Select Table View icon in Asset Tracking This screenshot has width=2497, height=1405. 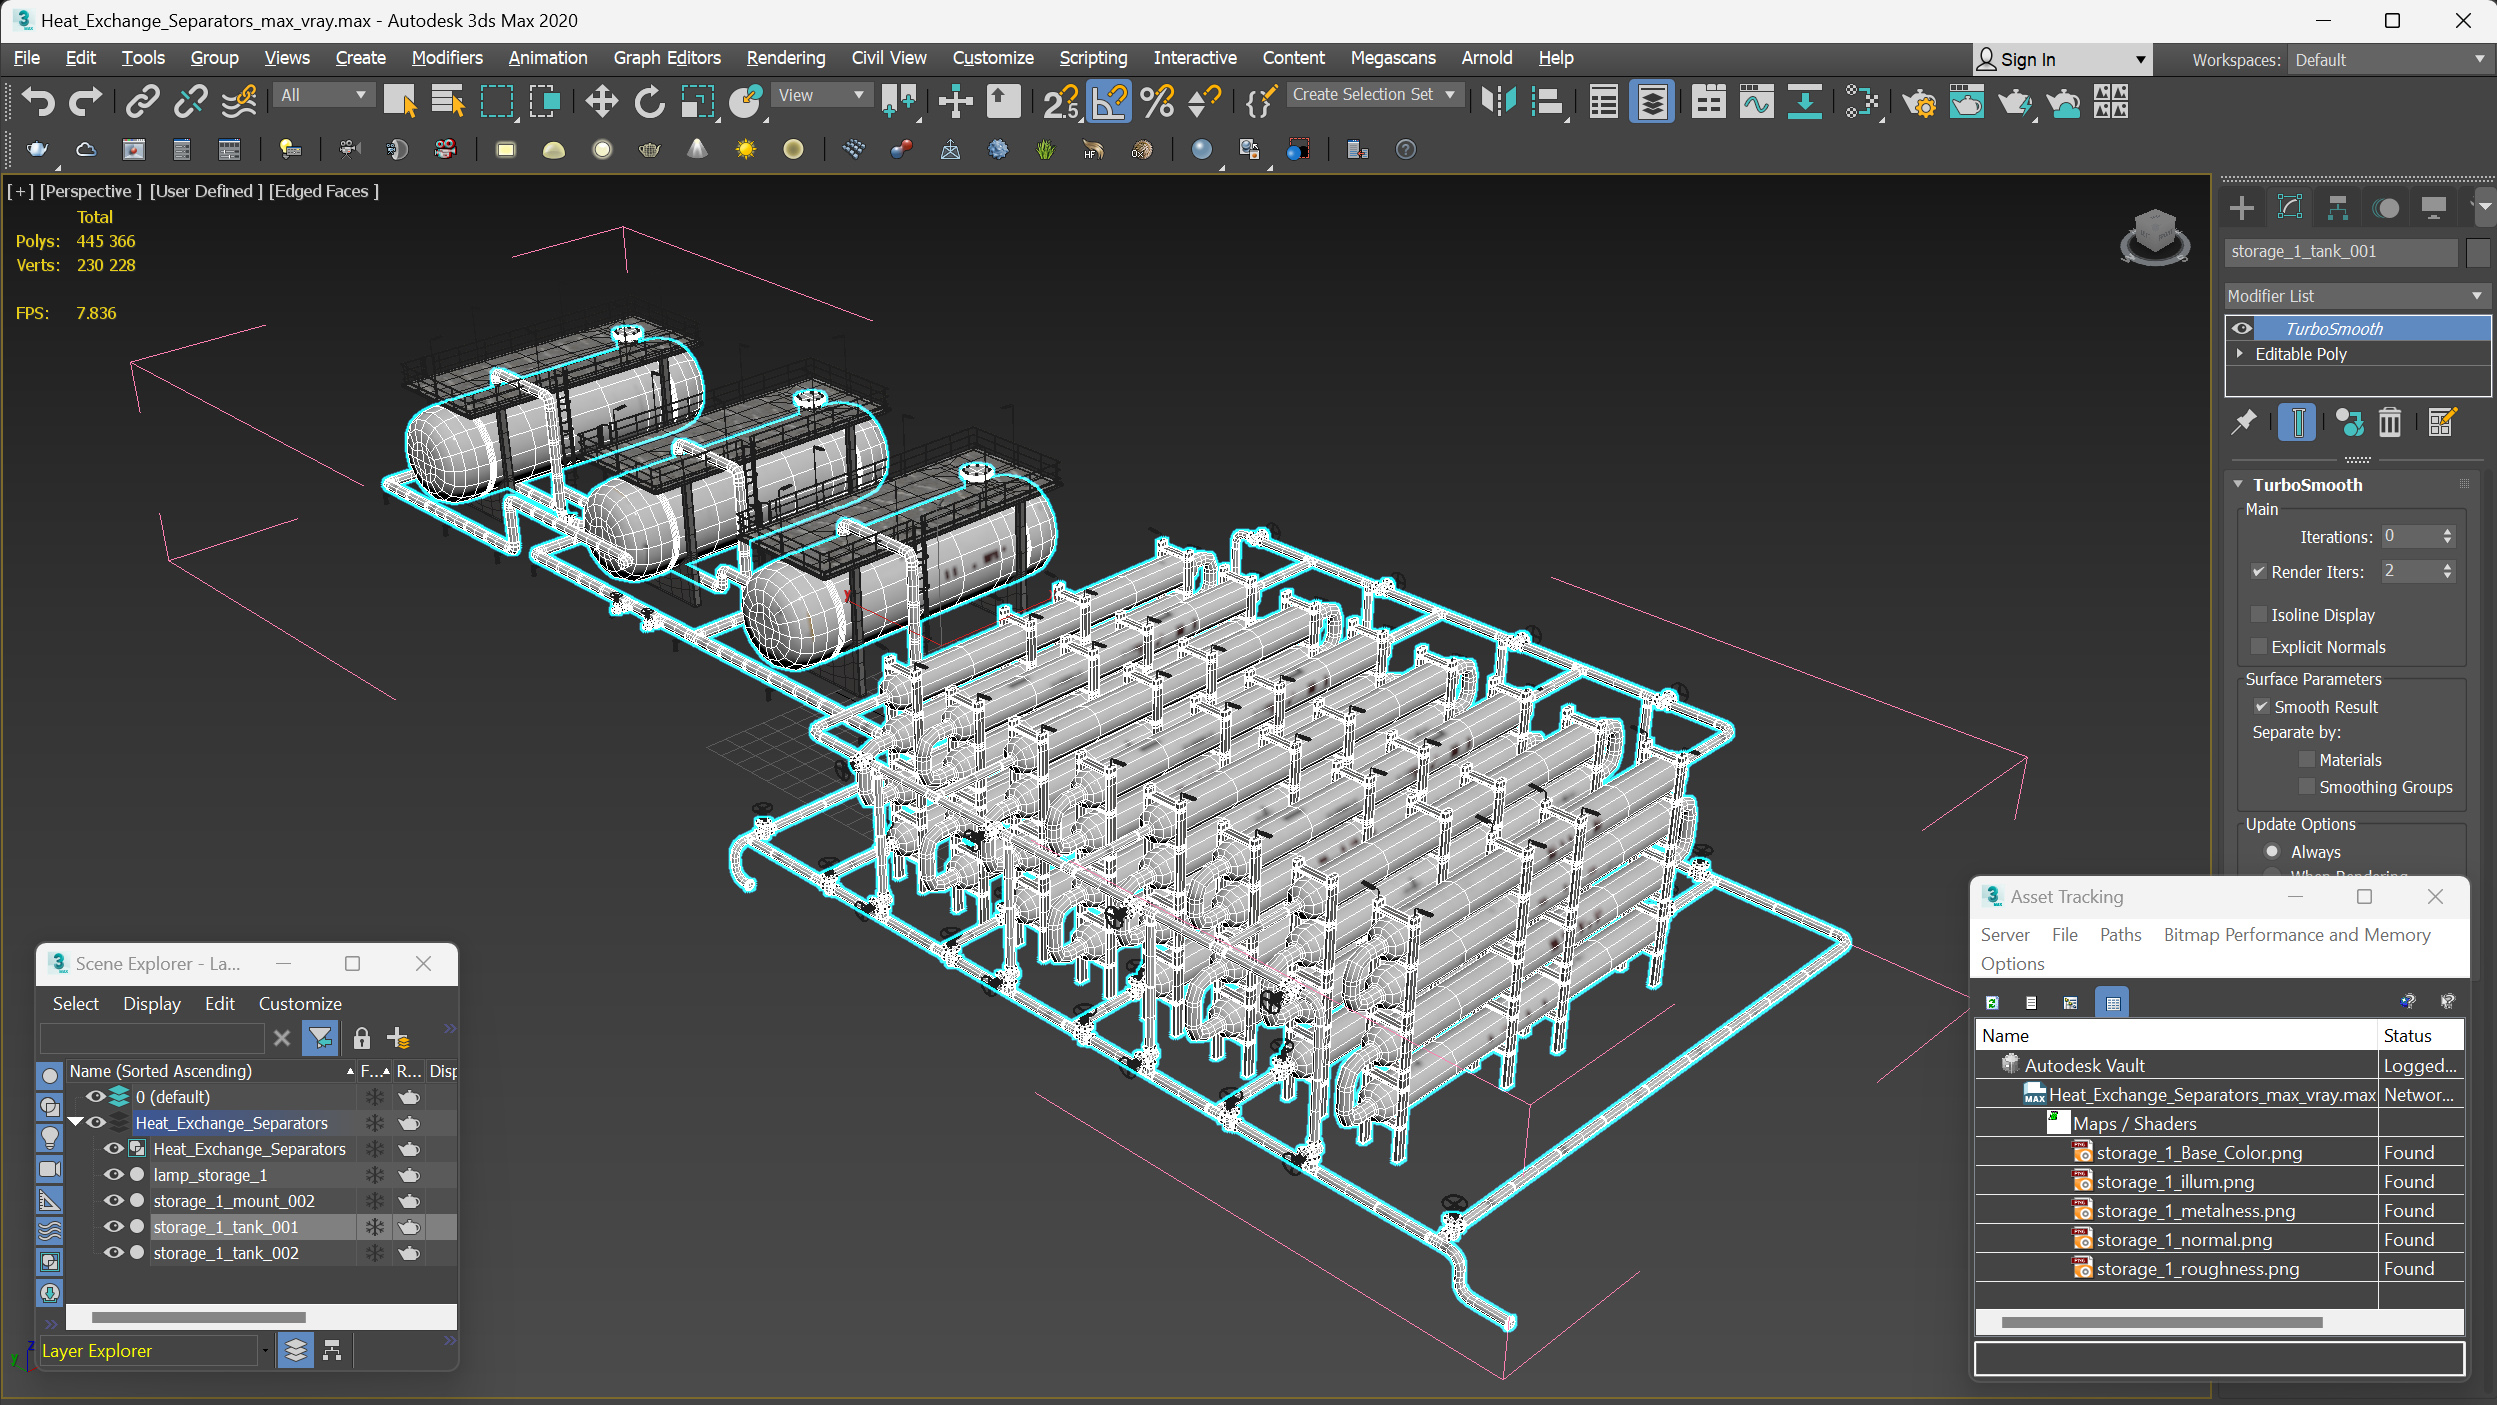pyautogui.click(x=2112, y=1002)
